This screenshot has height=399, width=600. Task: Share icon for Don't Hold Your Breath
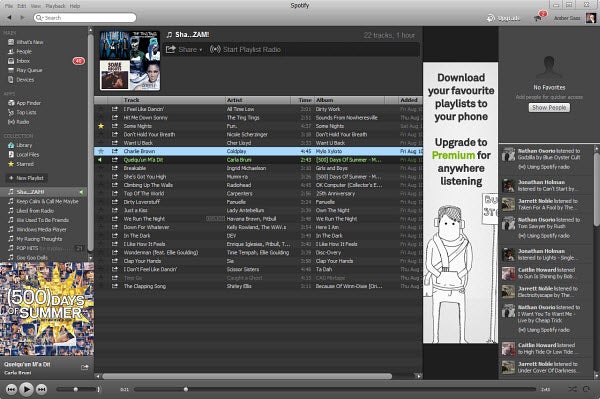pos(114,134)
